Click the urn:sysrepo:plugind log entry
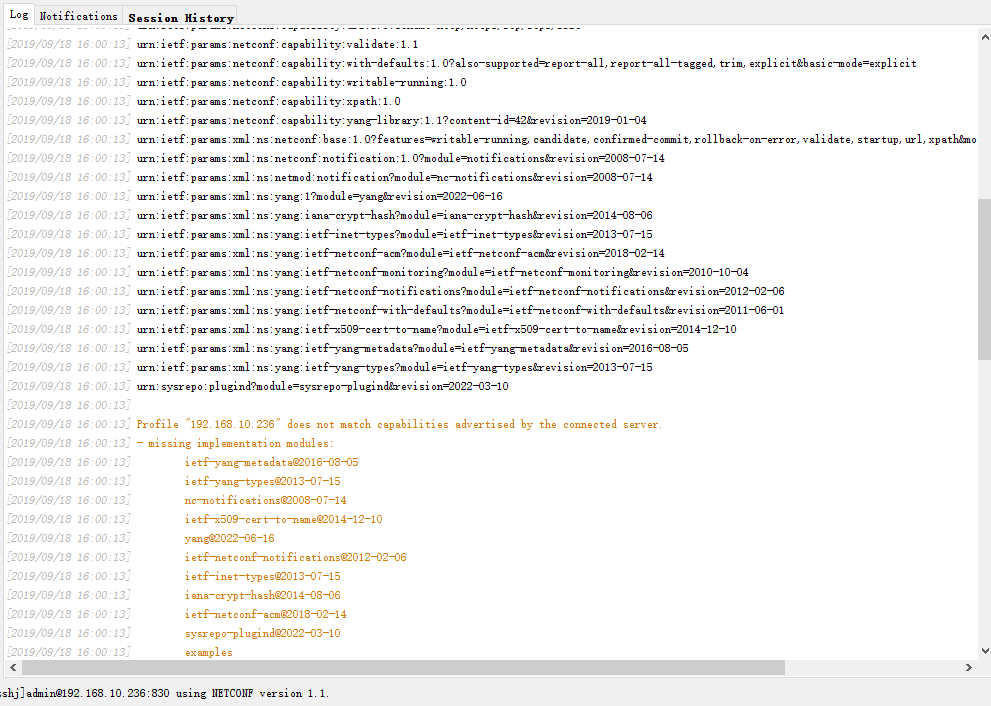The width and height of the screenshot is (991, 706). tap(310, 386)
